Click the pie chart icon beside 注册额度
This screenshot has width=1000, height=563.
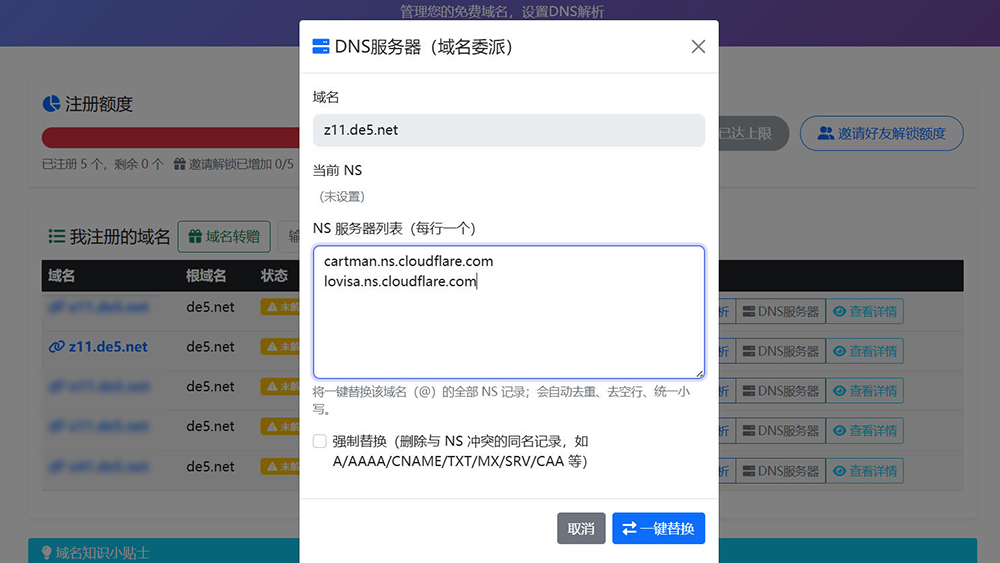[x=52, y=104]
